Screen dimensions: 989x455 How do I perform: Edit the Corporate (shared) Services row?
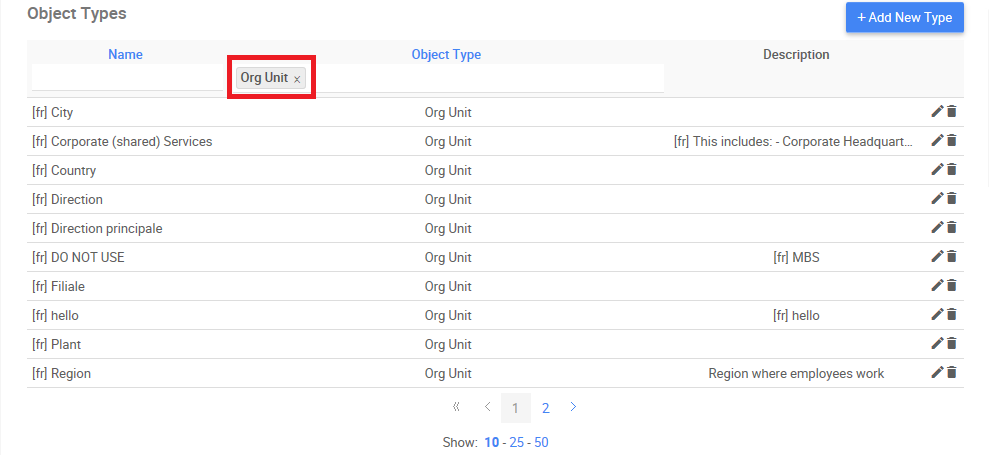[937, 141]
